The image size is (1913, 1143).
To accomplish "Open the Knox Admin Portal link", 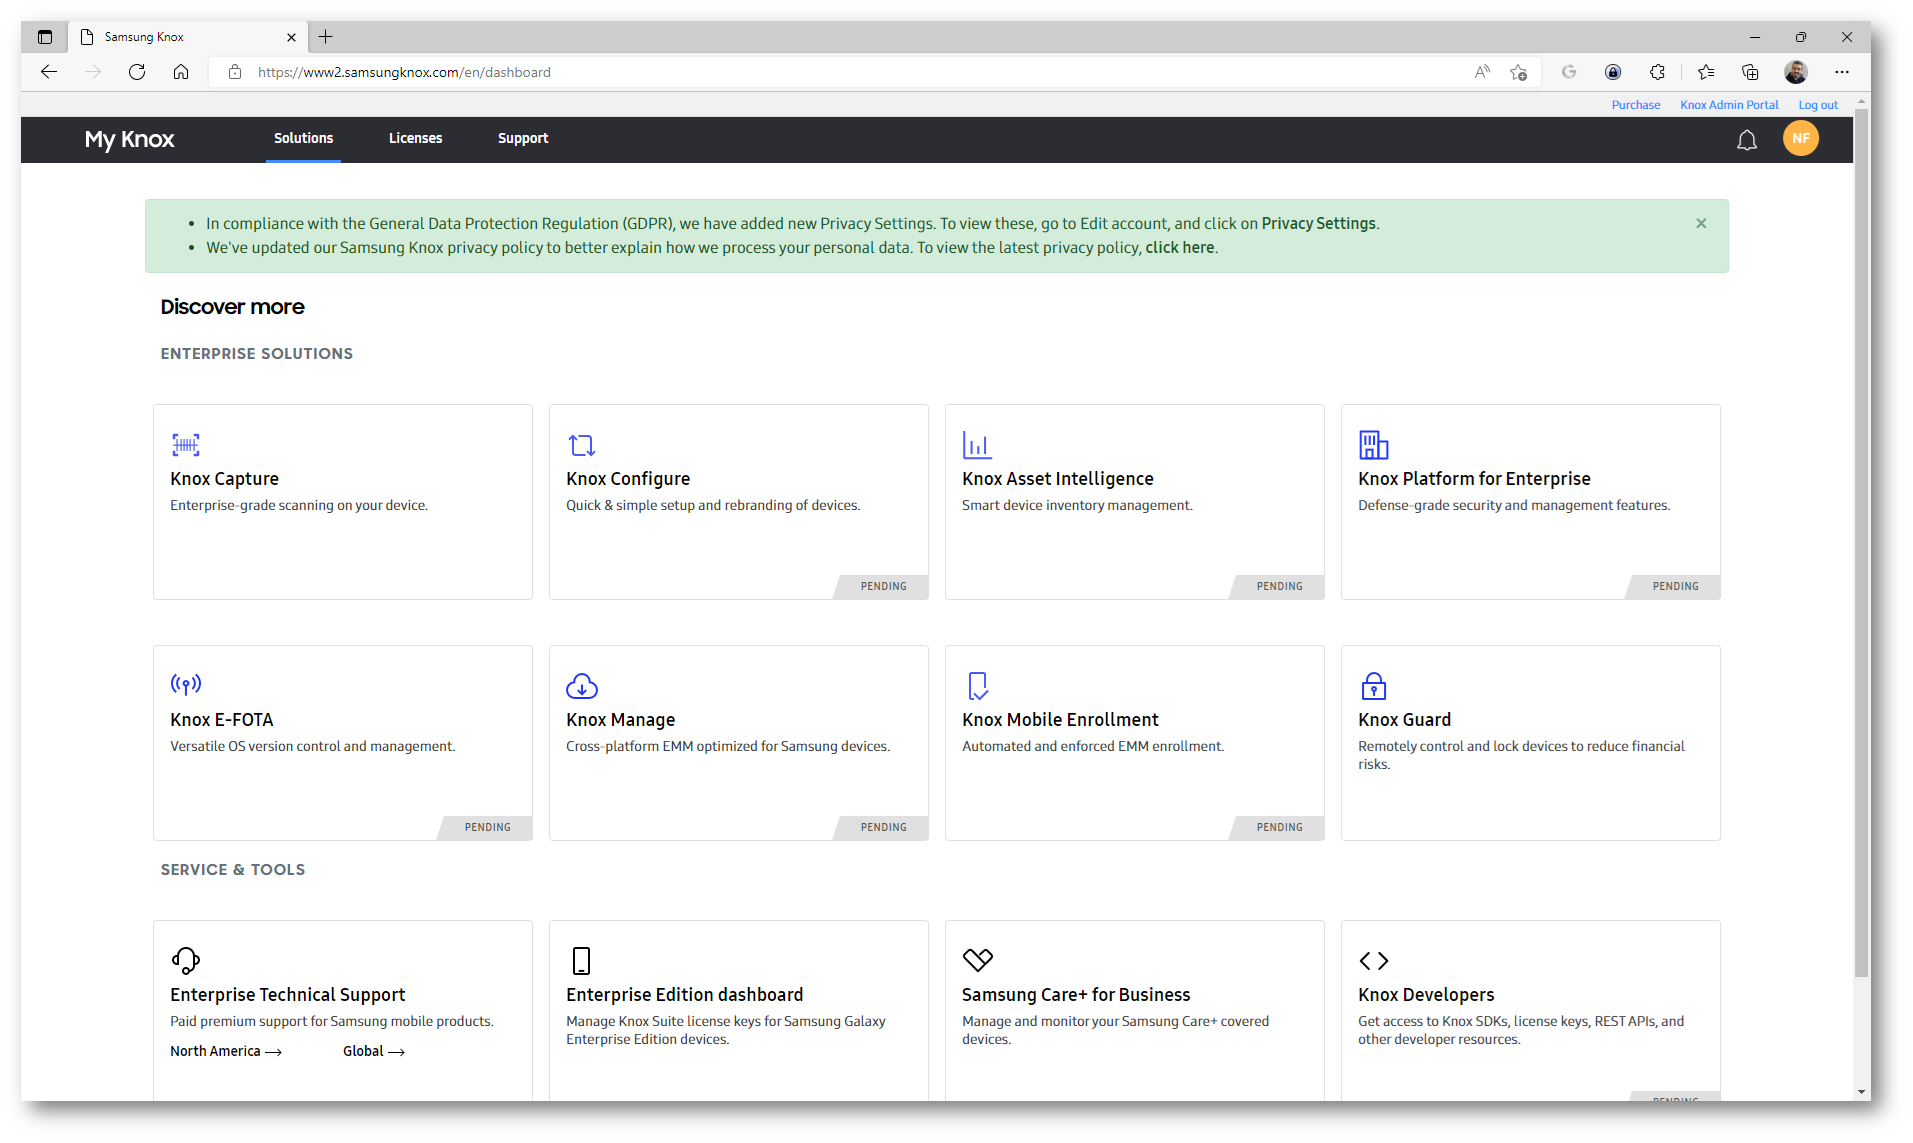I will [x=1729, y=105].
